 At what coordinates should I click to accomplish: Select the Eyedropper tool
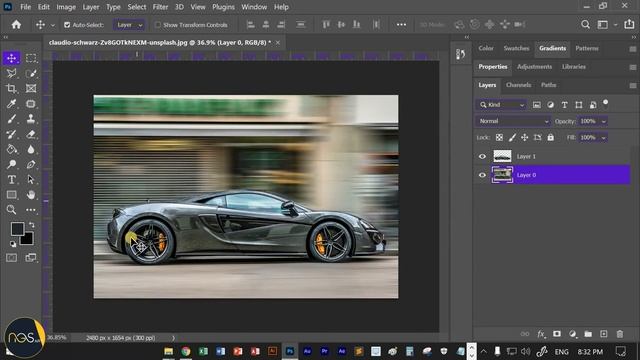click(11, 104)
